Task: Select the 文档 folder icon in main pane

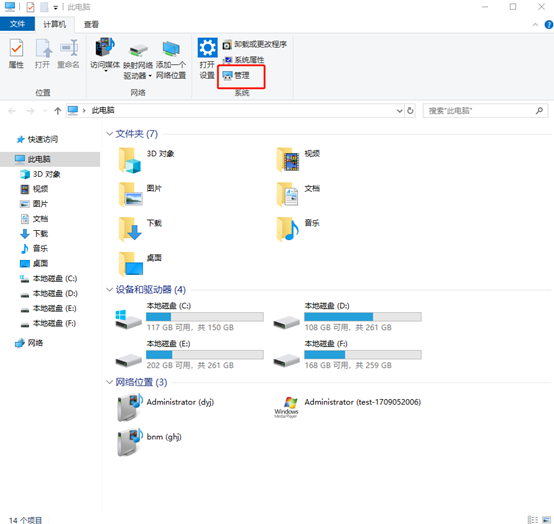Action: (x=288, y=195)
